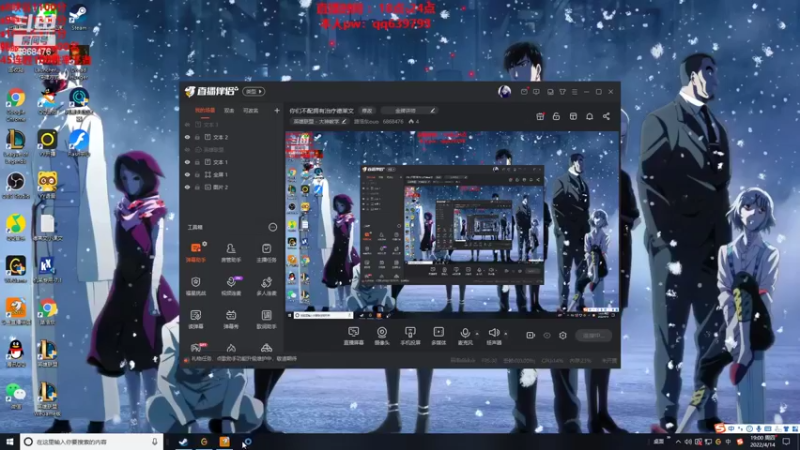Open the 歌词助手 tool
This screenshot has height=450, width=800.
[266, 319]
